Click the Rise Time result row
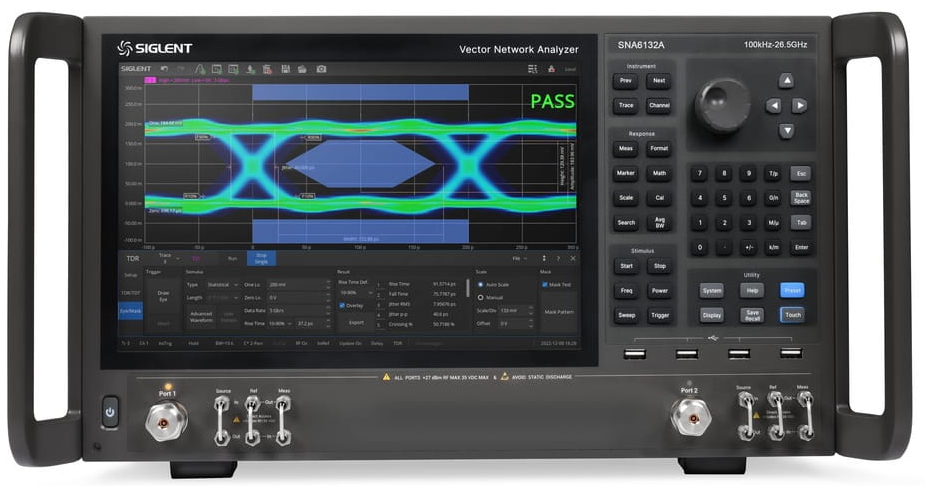Image resolution: width=925 pixels, height=486 pixels. (421, 284)
